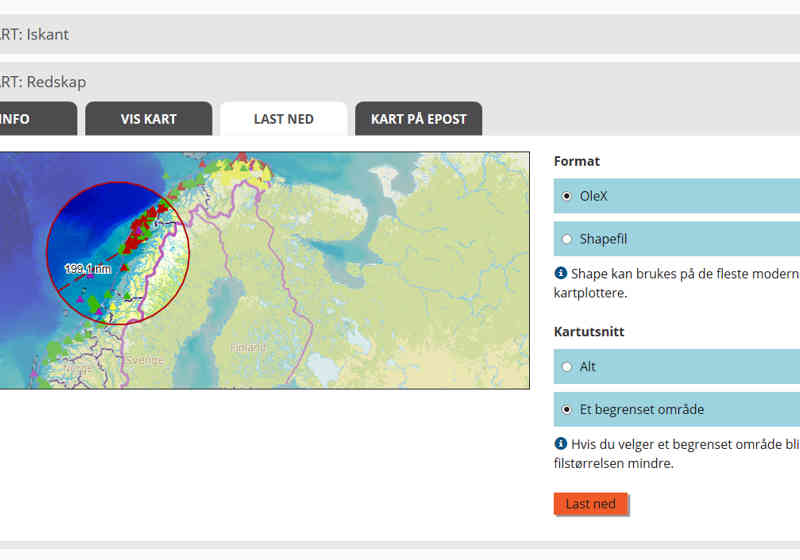Click the 193.1 nm radius label

(x=87, y=269)
